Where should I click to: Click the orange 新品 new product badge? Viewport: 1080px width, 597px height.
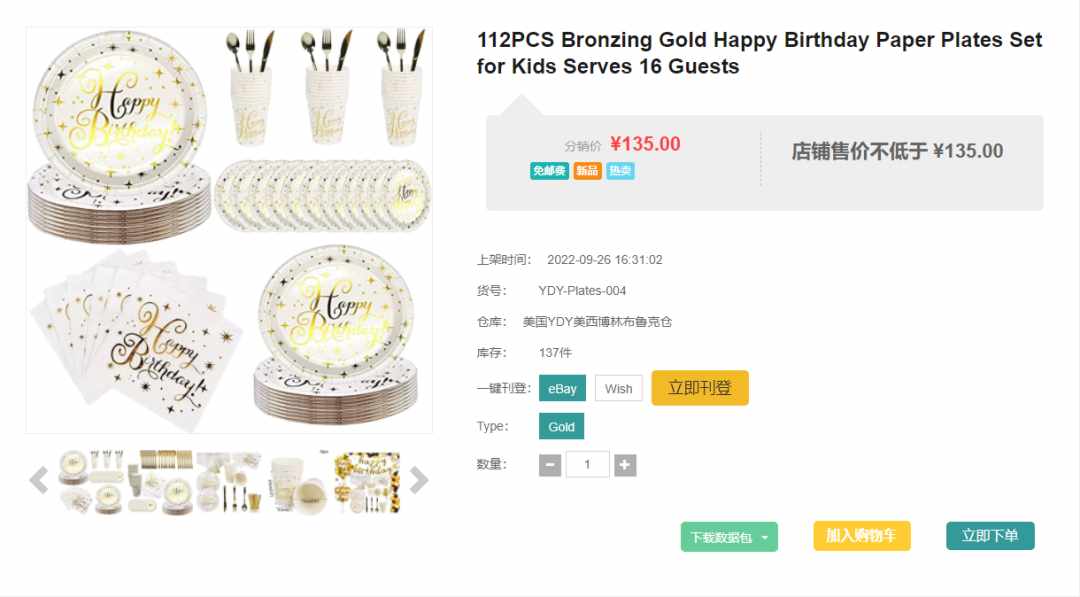588,171
